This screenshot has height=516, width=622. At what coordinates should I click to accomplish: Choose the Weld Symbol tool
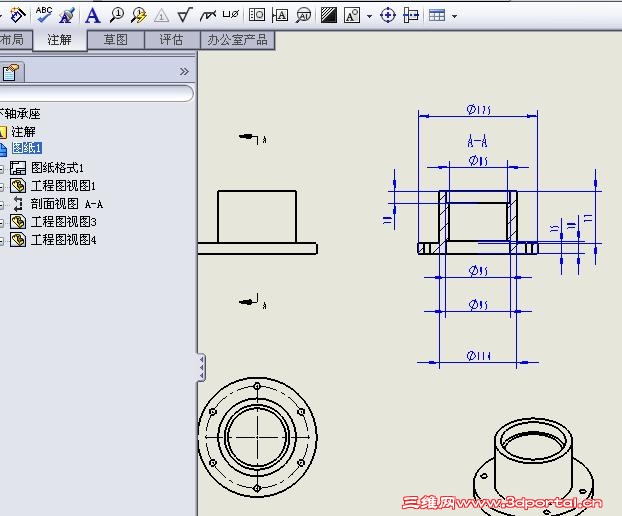pos(208,15)
